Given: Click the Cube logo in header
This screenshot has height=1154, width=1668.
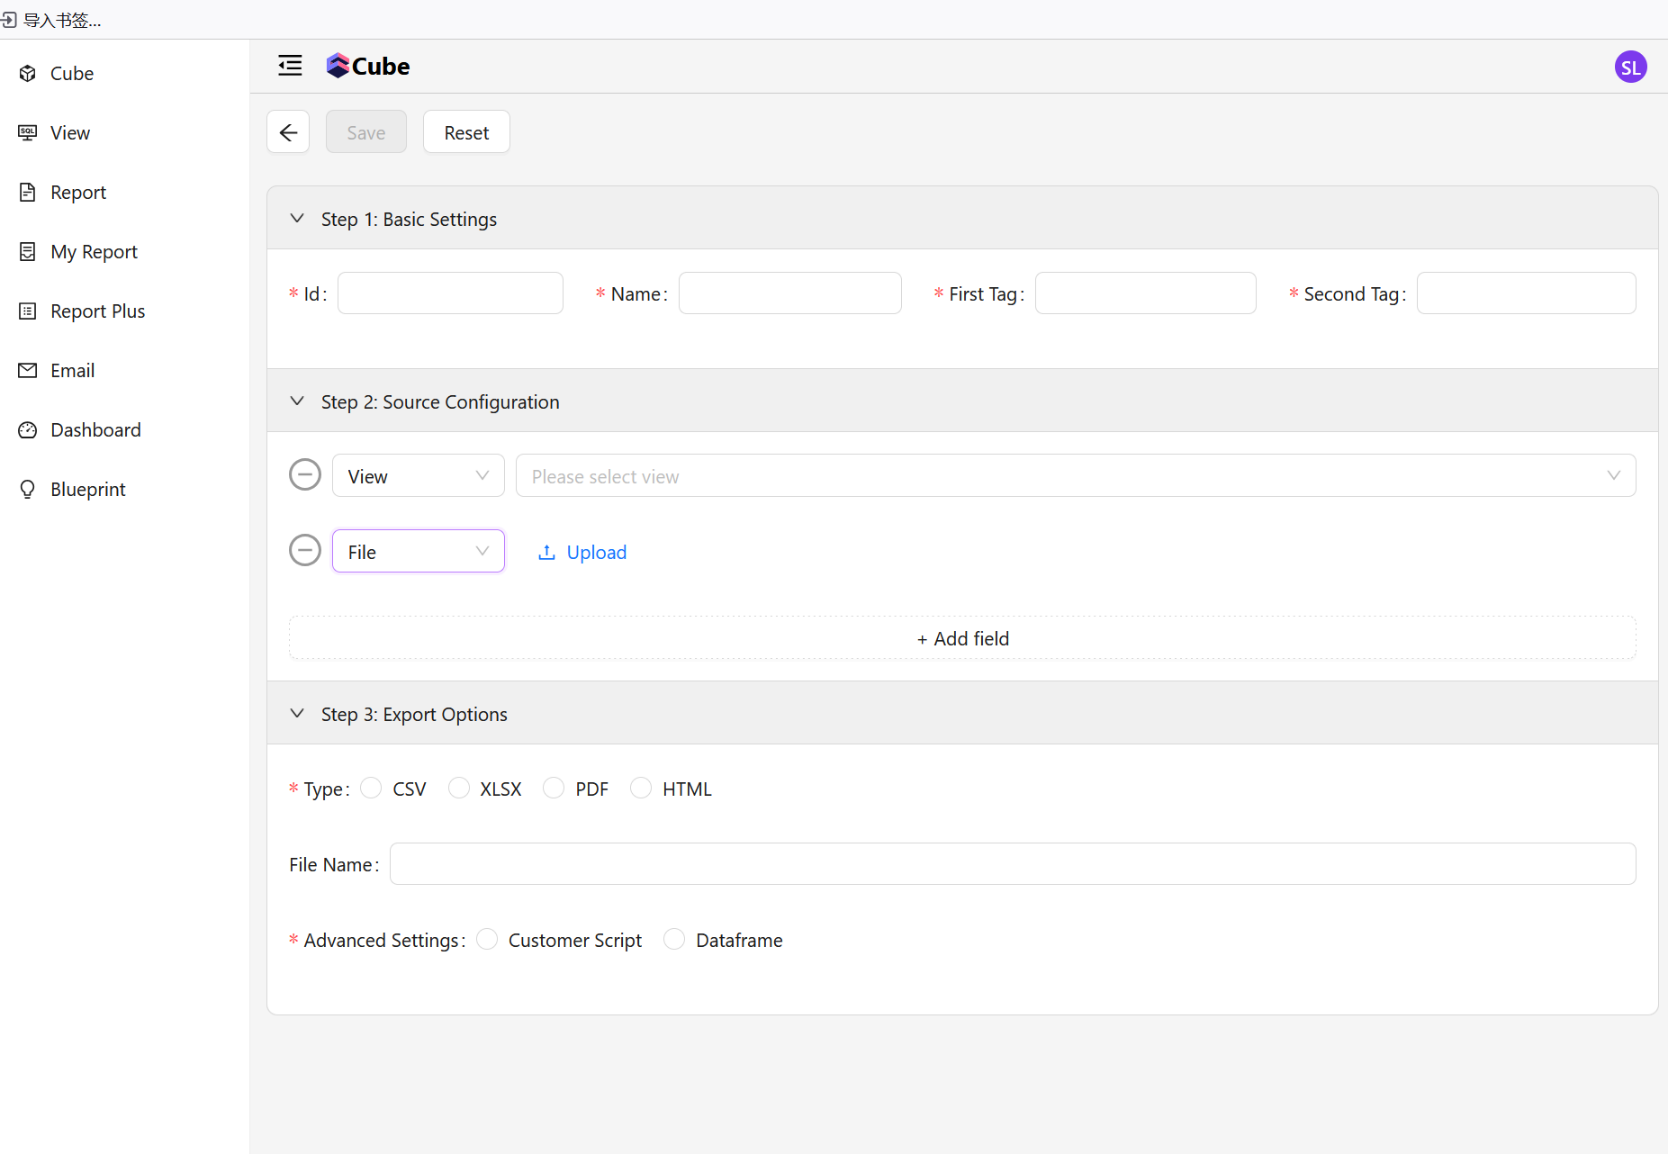Looking at the screenshot, I should [x=368, y=66].
